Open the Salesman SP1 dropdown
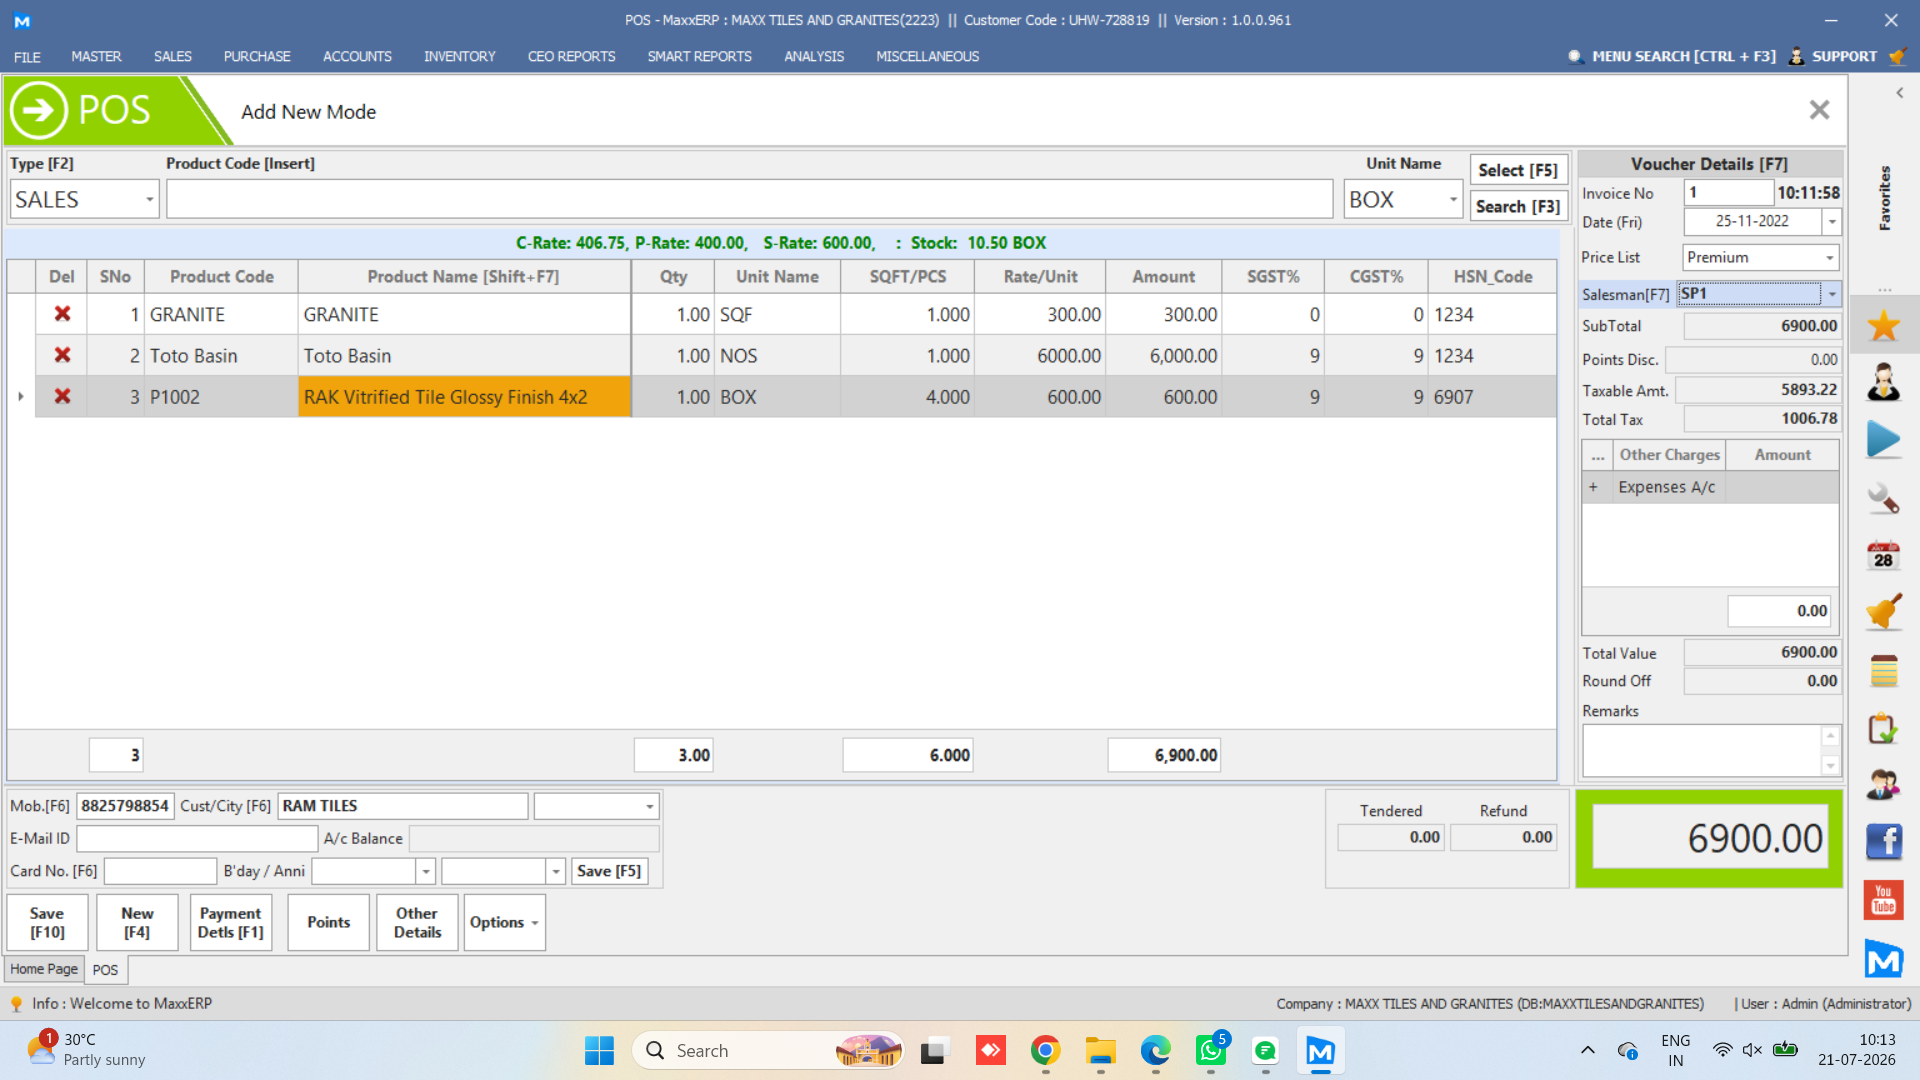The image size is (1920, 1080). click(1831, 294)
